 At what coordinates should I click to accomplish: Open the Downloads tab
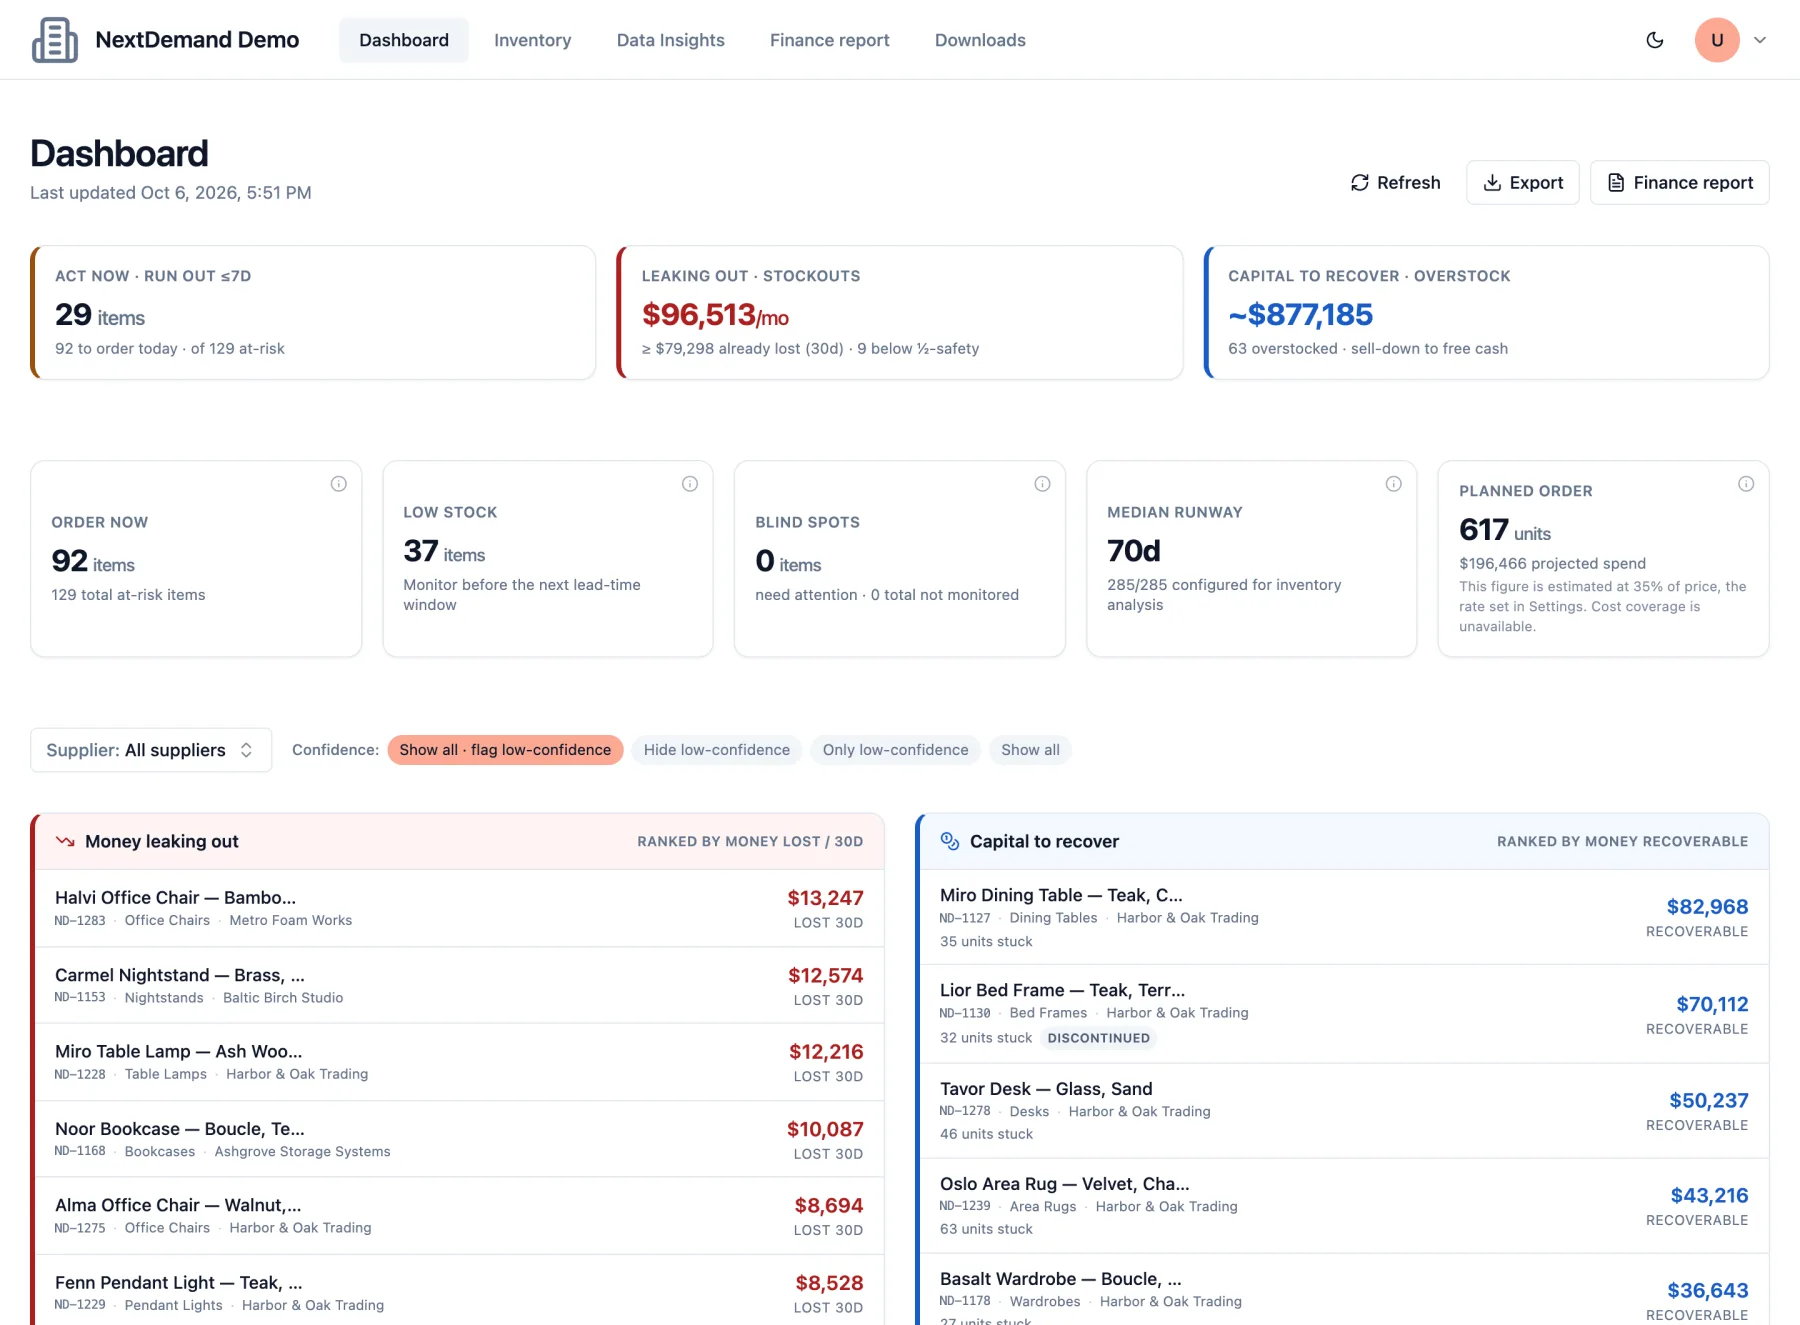(980, 40)
